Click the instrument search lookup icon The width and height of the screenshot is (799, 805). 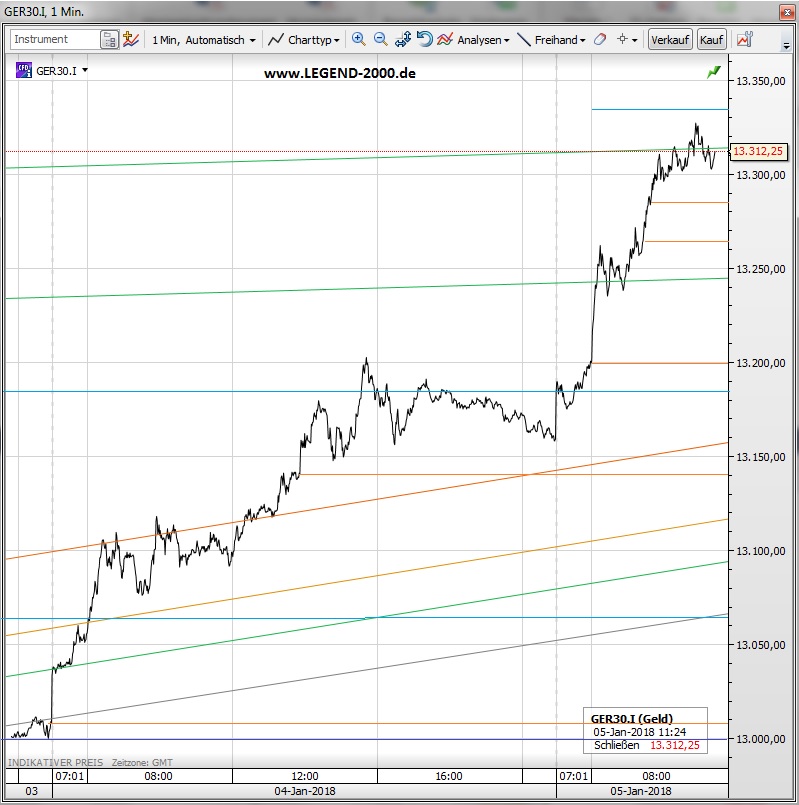point(109,40)
